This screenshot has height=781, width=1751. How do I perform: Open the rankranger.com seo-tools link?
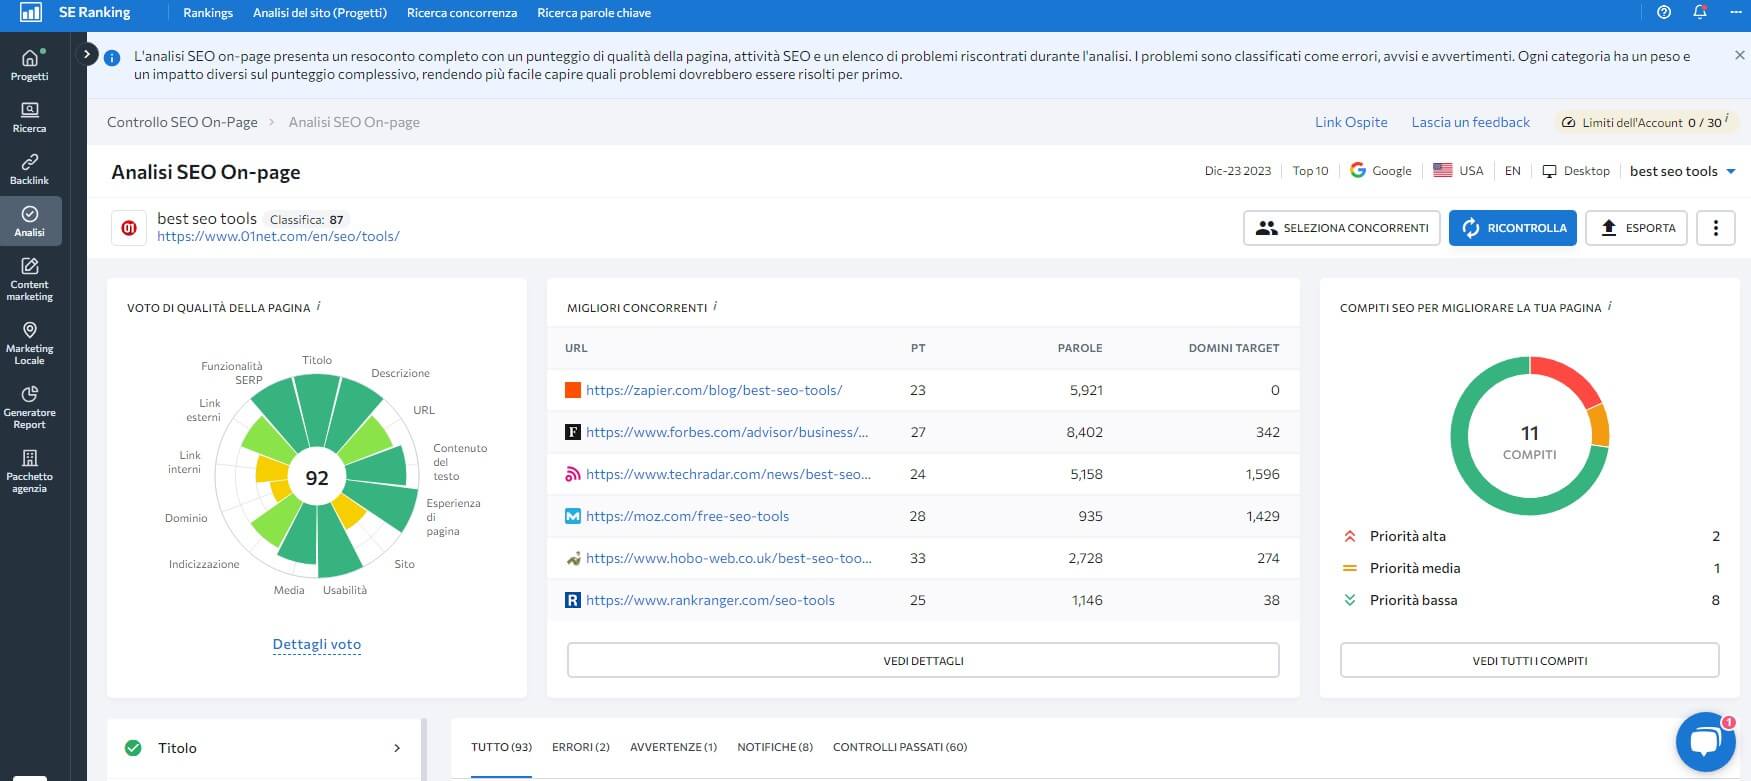710,600
